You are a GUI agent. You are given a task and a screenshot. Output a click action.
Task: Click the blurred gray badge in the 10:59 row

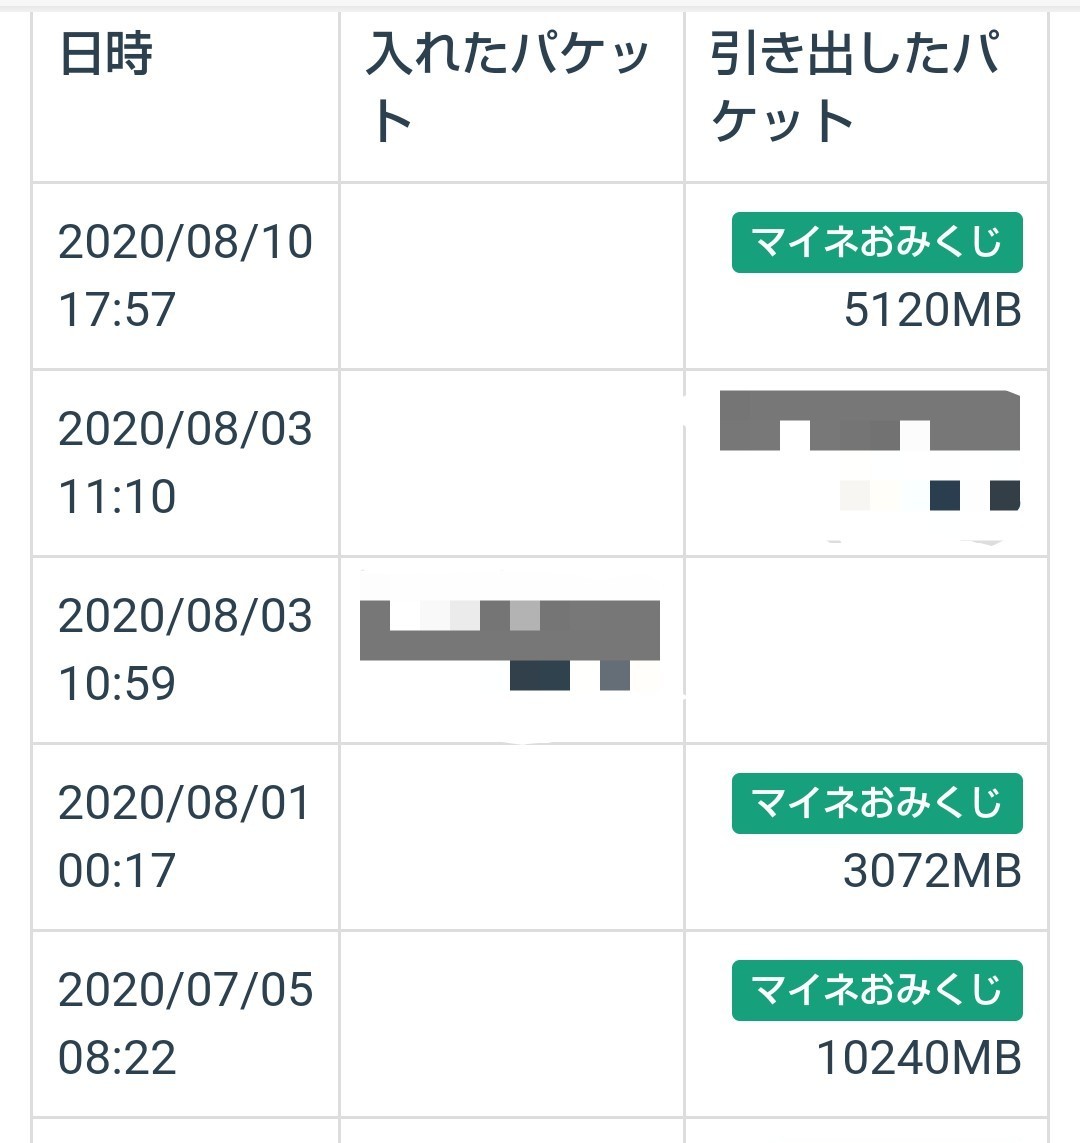pyautogui.click(x=509, y=630)
